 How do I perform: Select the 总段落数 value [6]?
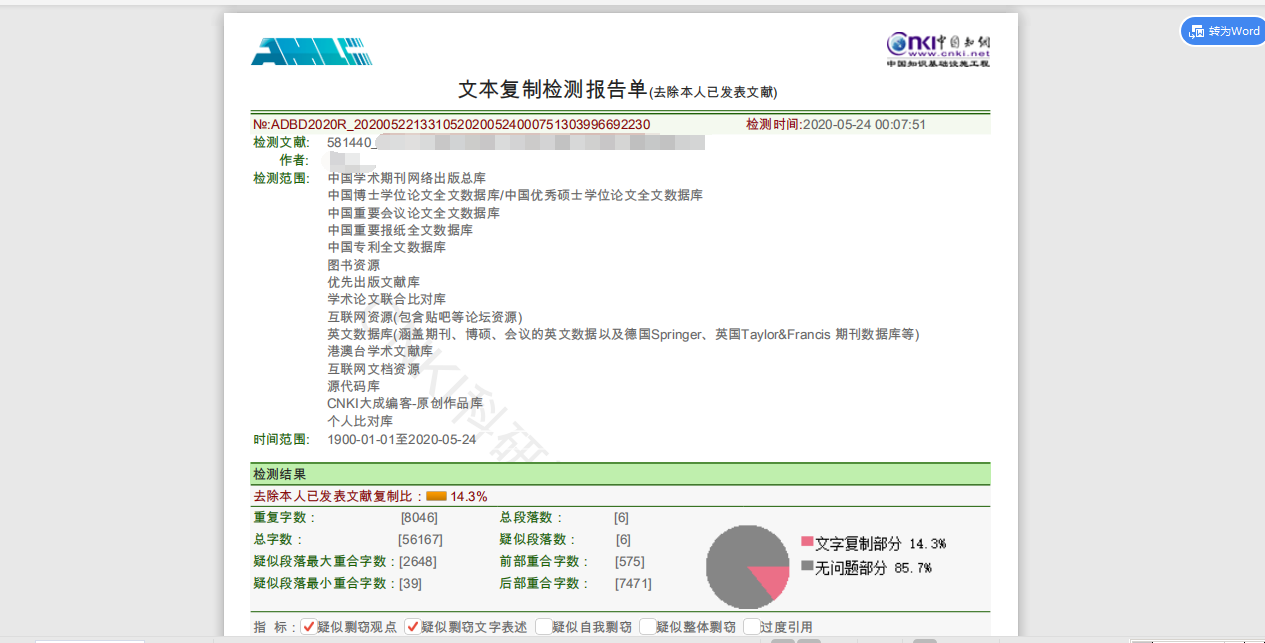pyautogui.click(x=621, y=517)
